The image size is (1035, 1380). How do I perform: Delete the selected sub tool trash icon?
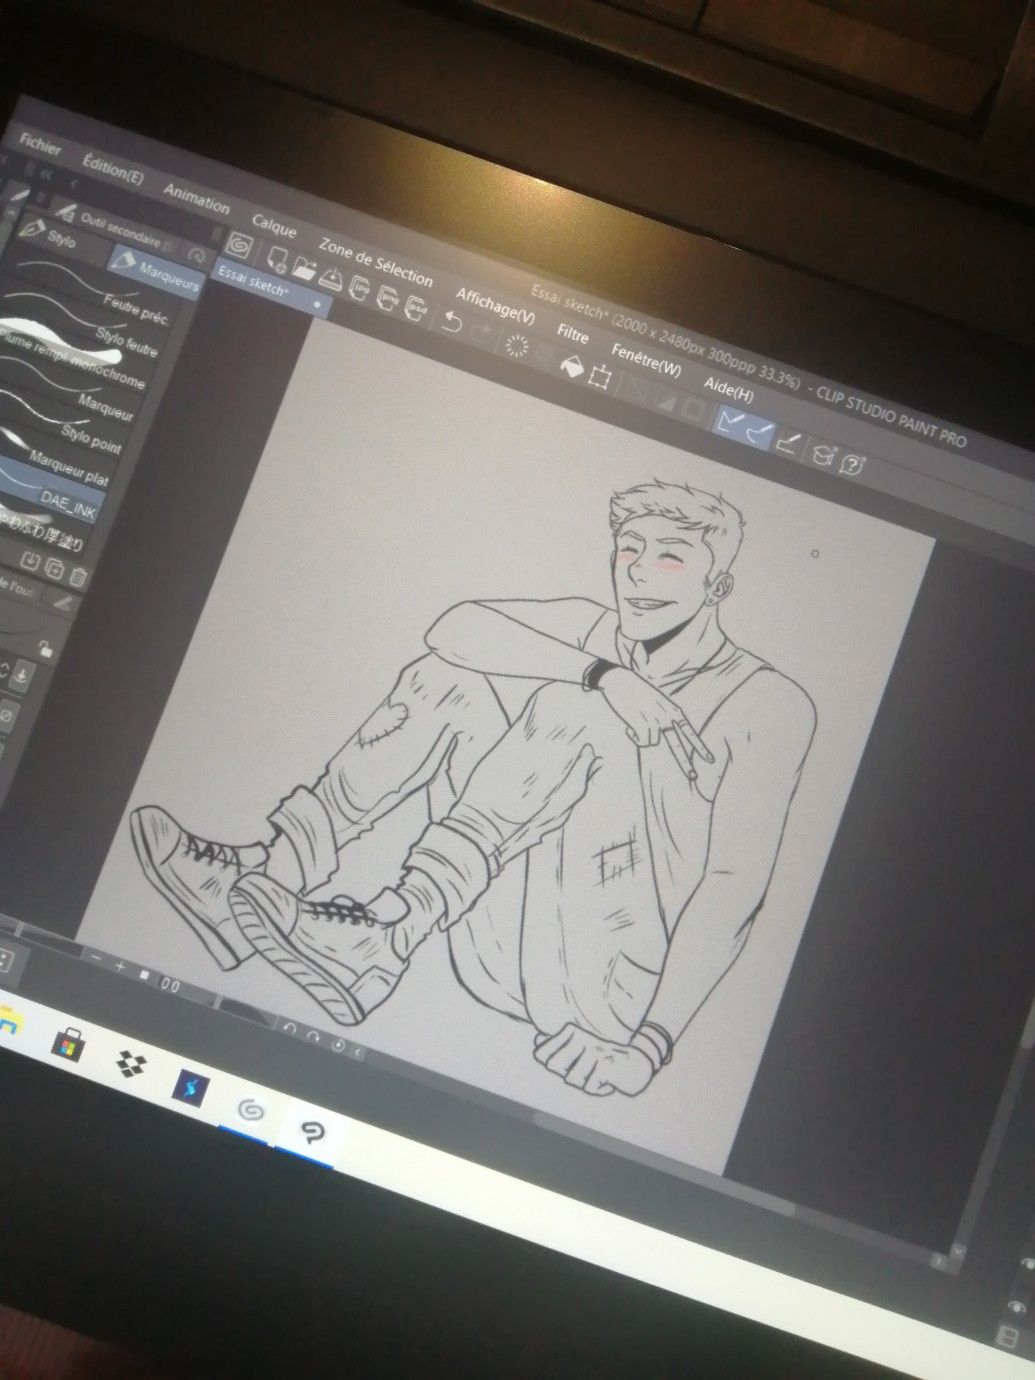pos(79,578)
